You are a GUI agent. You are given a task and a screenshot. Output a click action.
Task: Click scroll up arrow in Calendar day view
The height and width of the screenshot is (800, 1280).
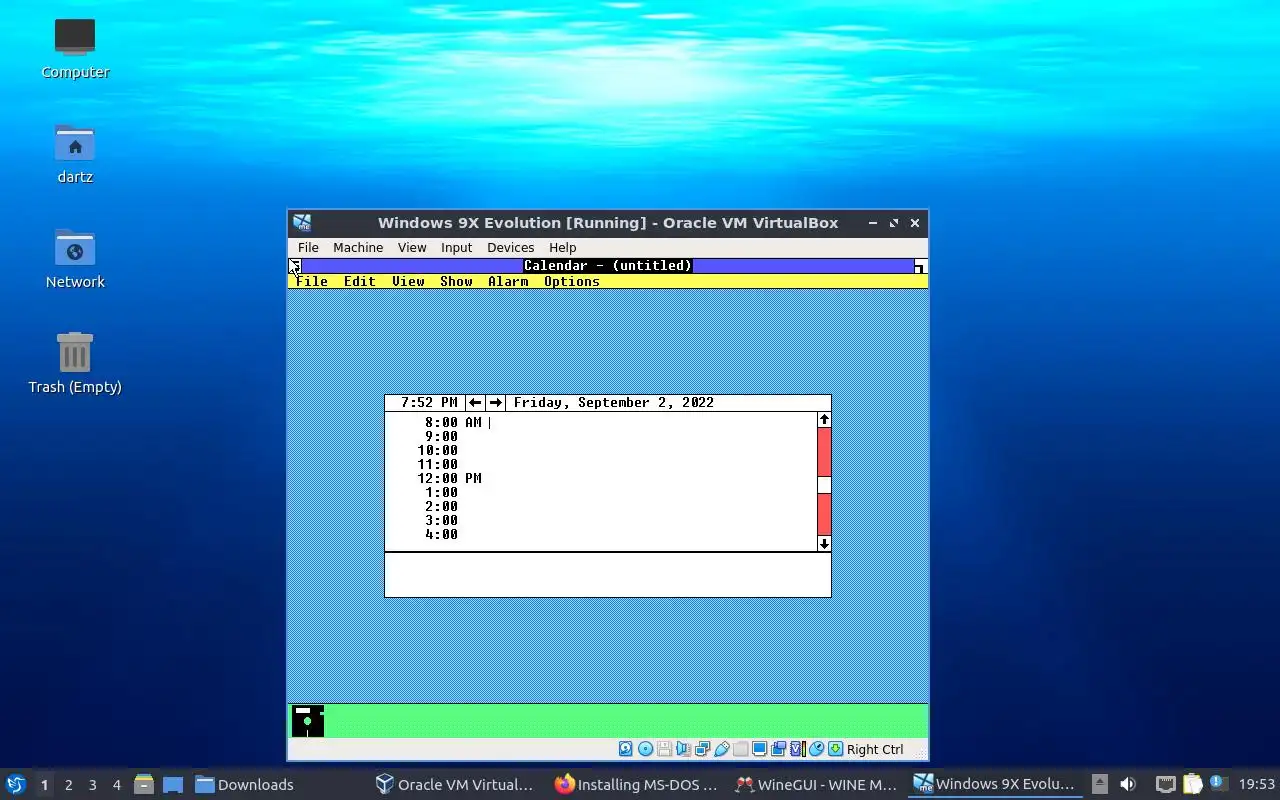click(824, 420)
